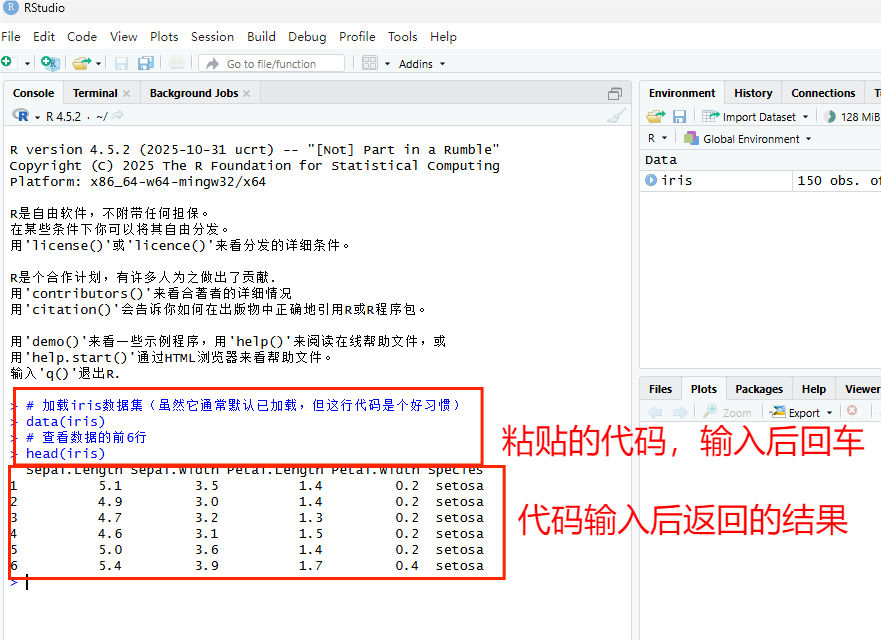The height and width of the screenshot is (640, 881).
Task: Switch to the History tab
Action: tap(753, 93)
